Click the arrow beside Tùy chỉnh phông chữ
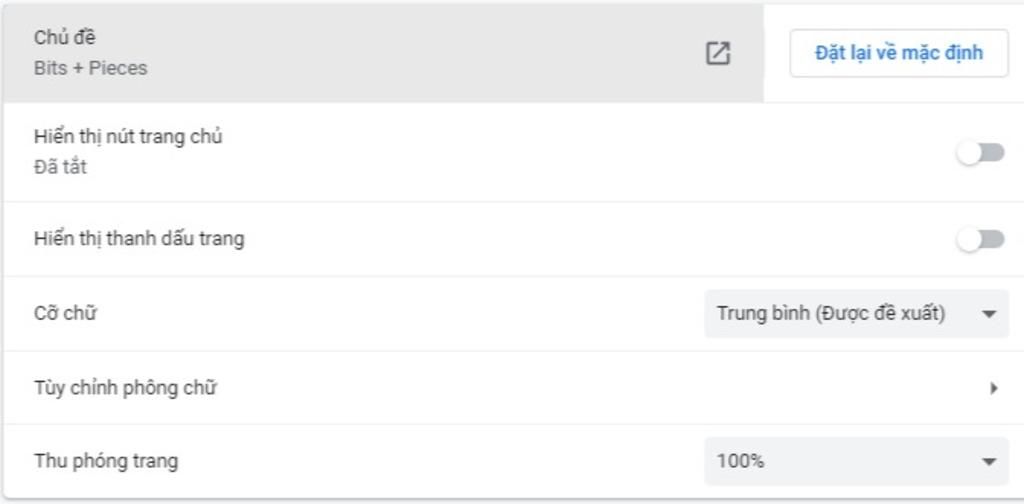 tap(993, 388)
